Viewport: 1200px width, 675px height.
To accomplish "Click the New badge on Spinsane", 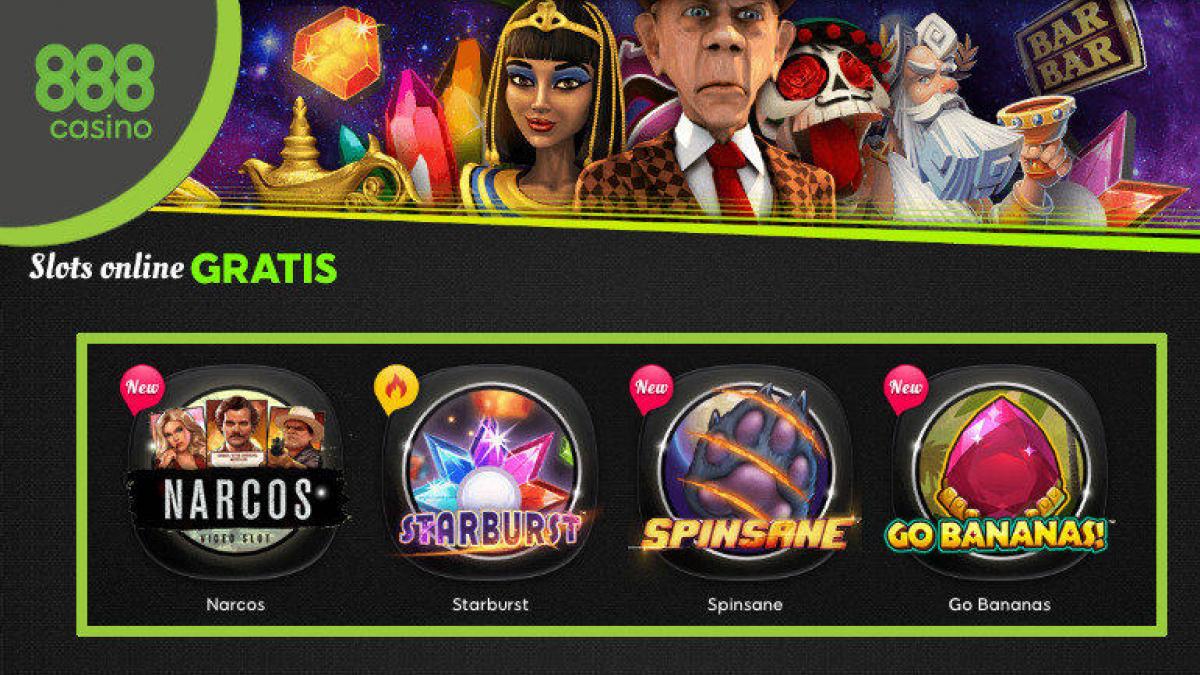I will coord(651,391).
